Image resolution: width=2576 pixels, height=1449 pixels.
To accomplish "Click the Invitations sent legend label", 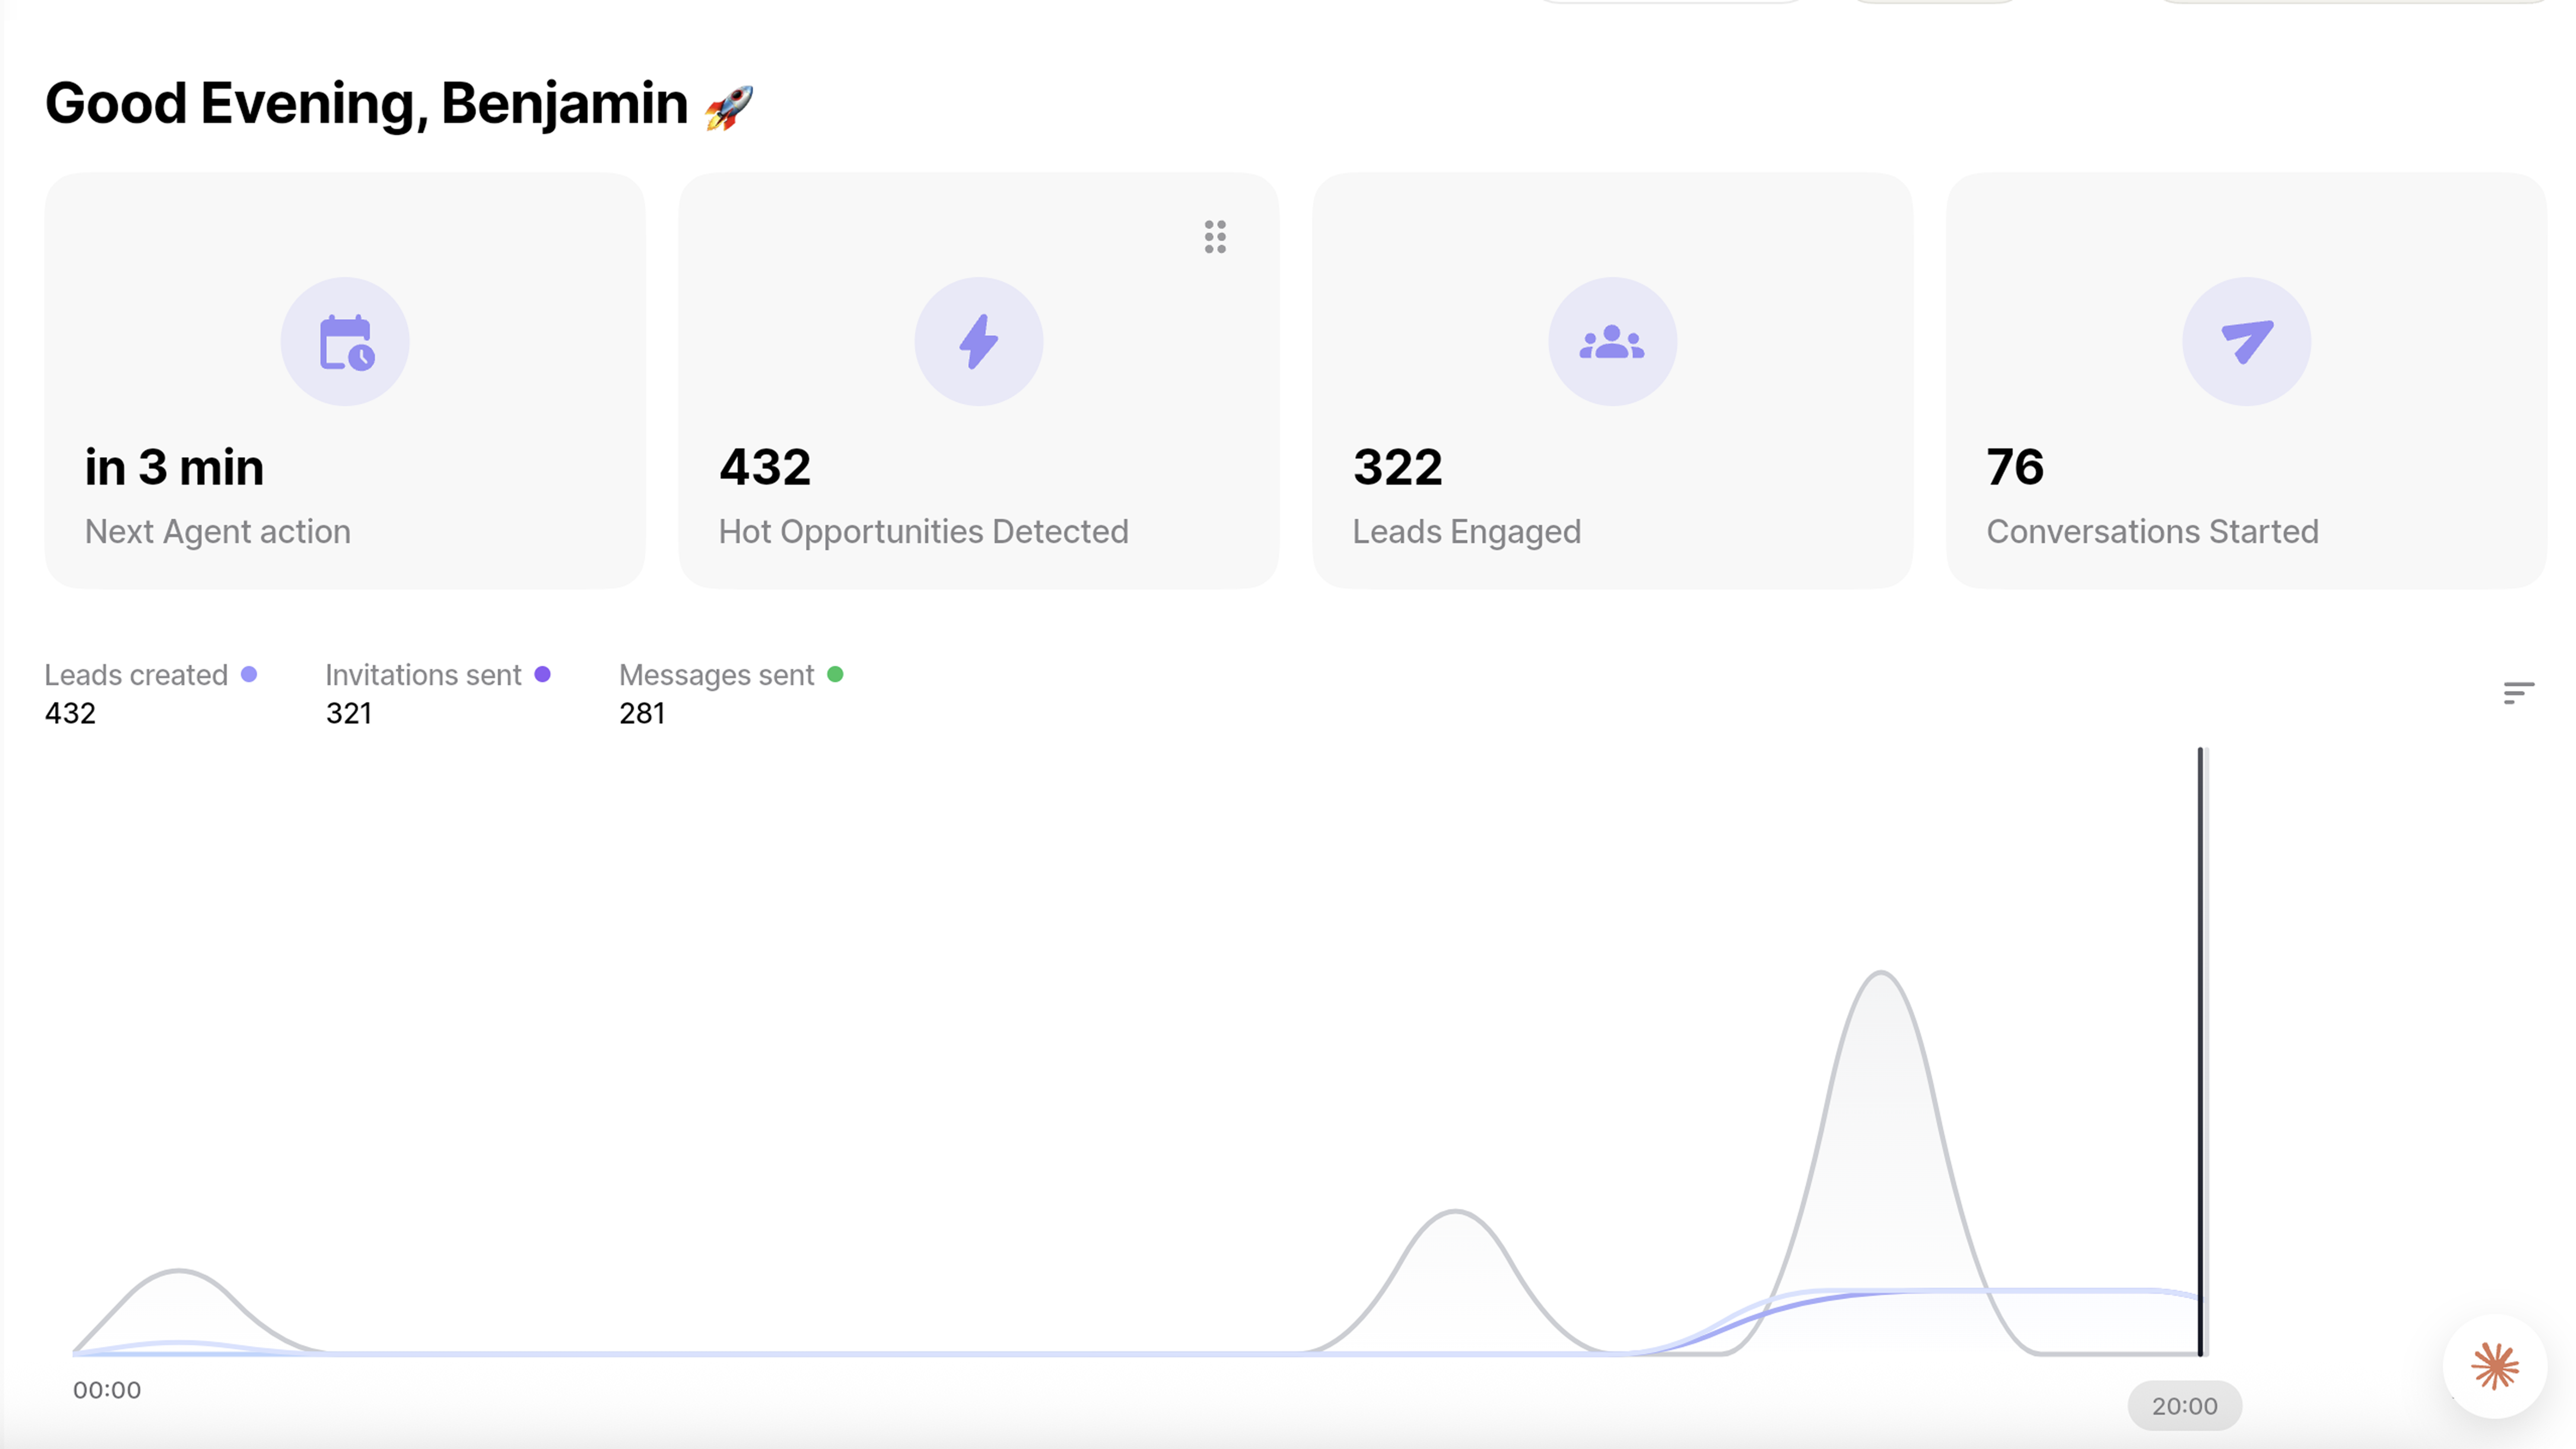I will point(423,675).
